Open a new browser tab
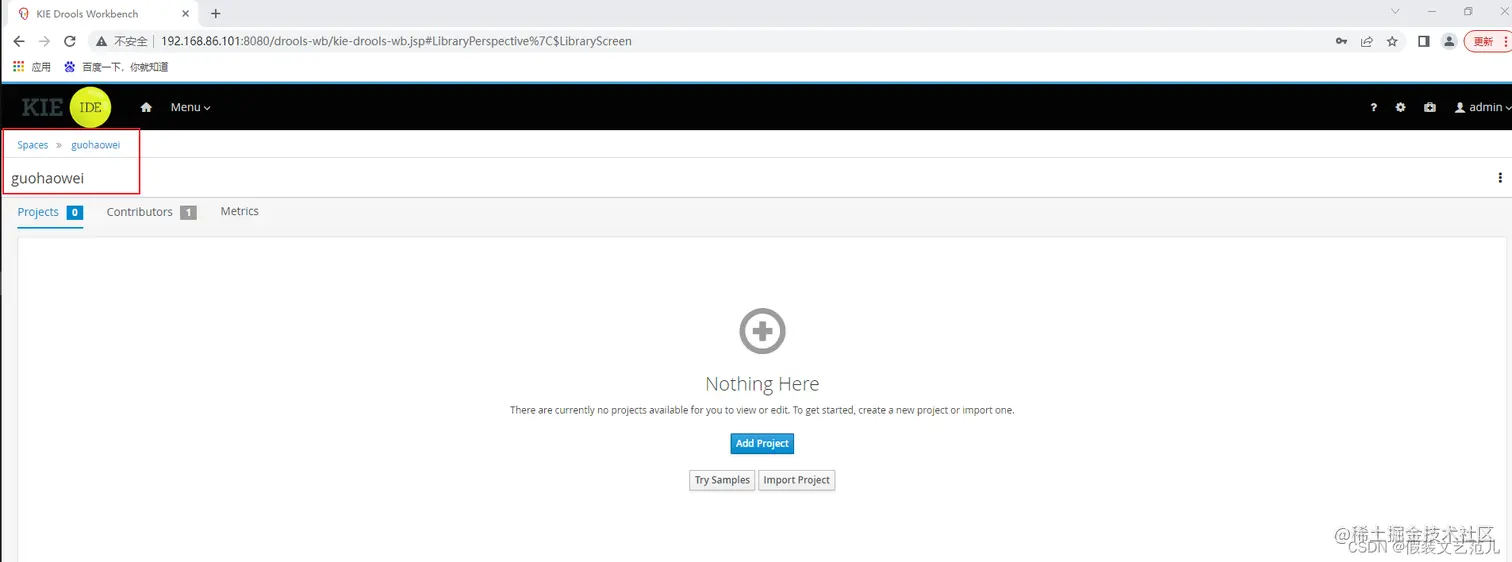 pos(215,14)
